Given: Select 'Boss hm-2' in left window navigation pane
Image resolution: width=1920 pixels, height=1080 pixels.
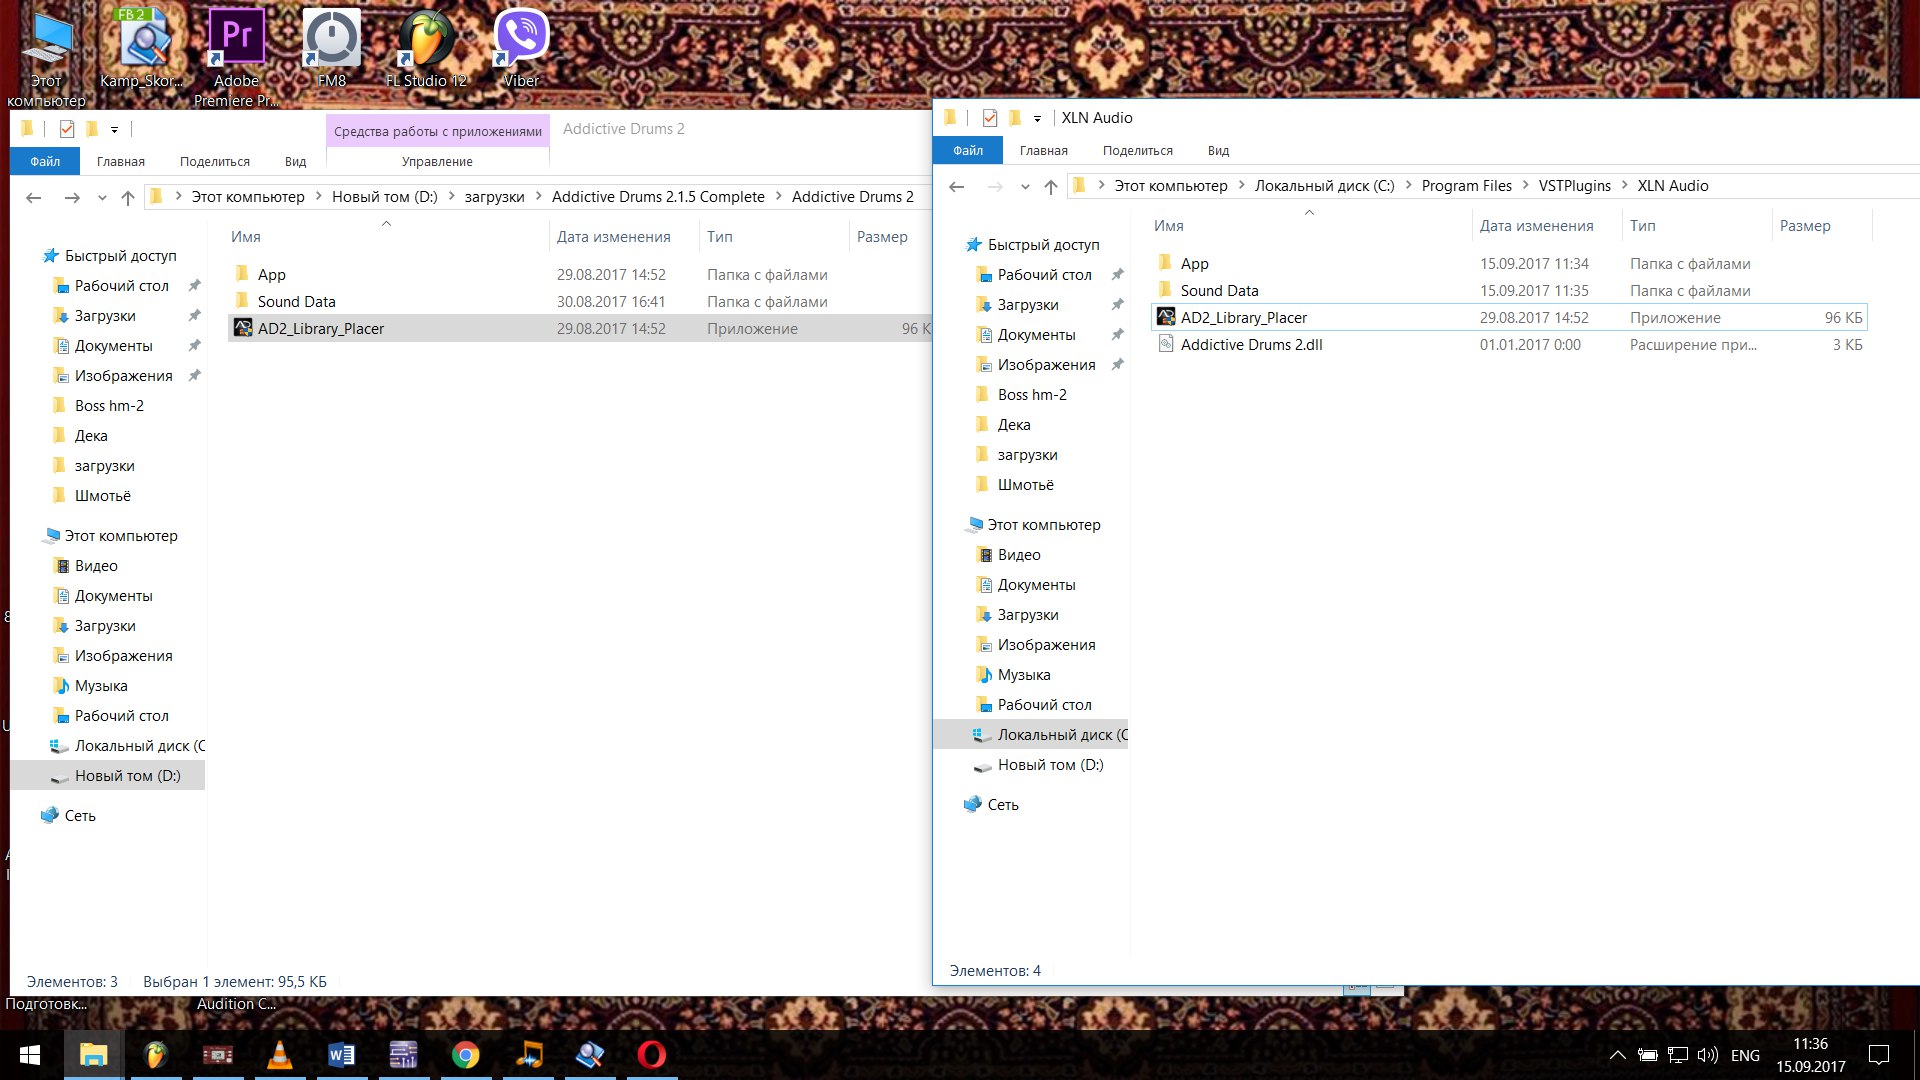Looking at the screenshot, I should [x=109, y=406].
